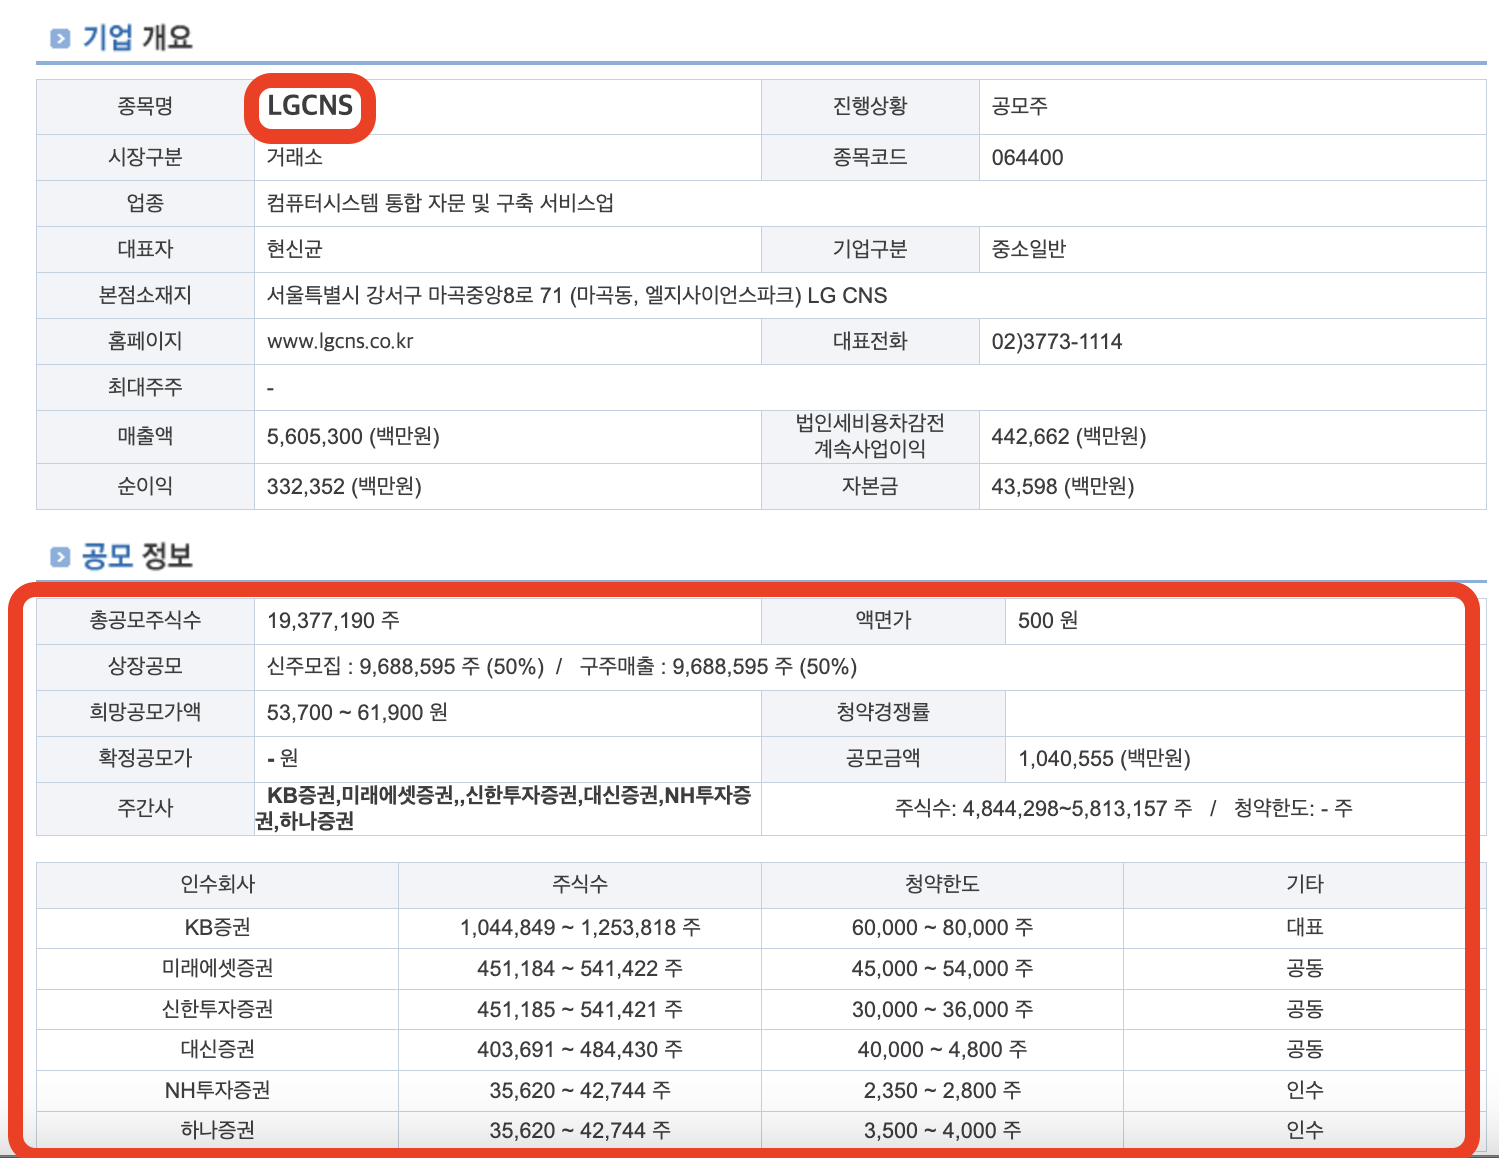
Task: Select limit 30,000 ~ 36,000 주
Action: coord(942,1009)
